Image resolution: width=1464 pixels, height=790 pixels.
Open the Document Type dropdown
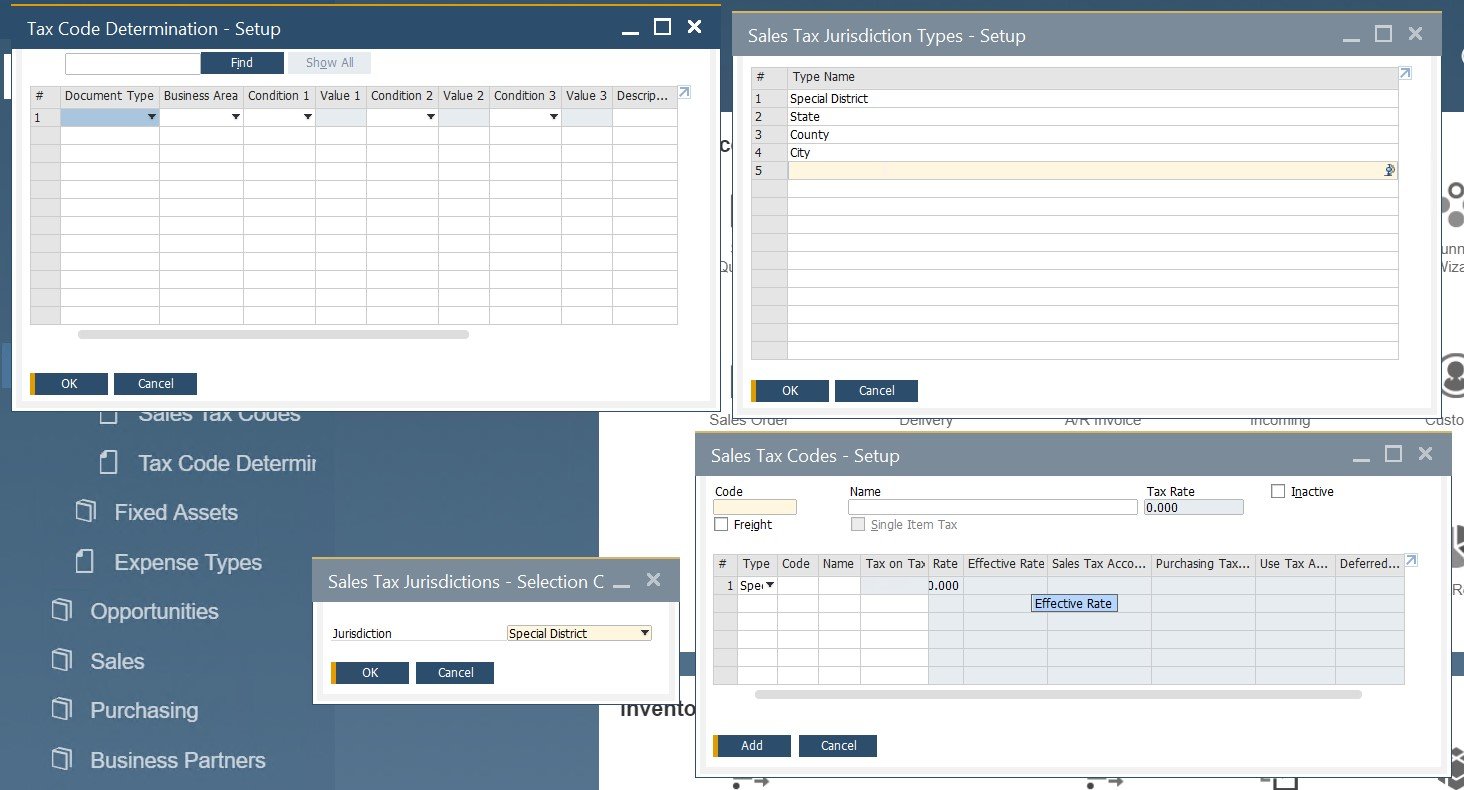tap(152, 117)
